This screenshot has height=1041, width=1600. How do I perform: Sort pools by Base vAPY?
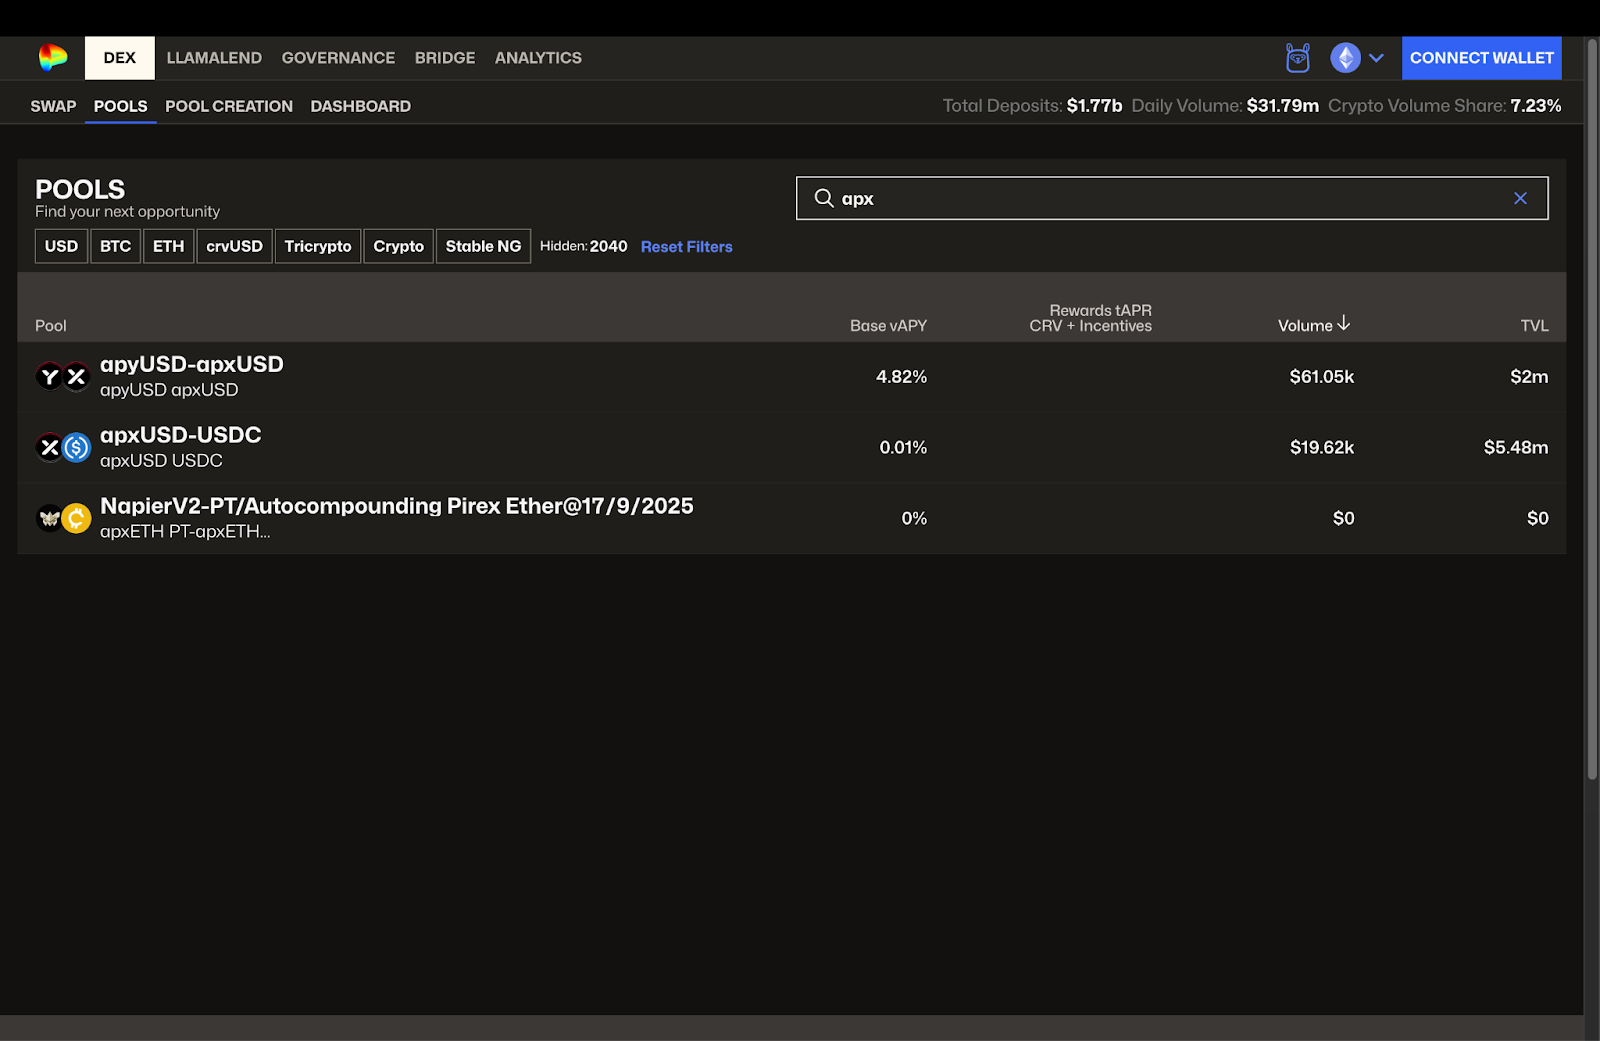[x=888, y=326]
